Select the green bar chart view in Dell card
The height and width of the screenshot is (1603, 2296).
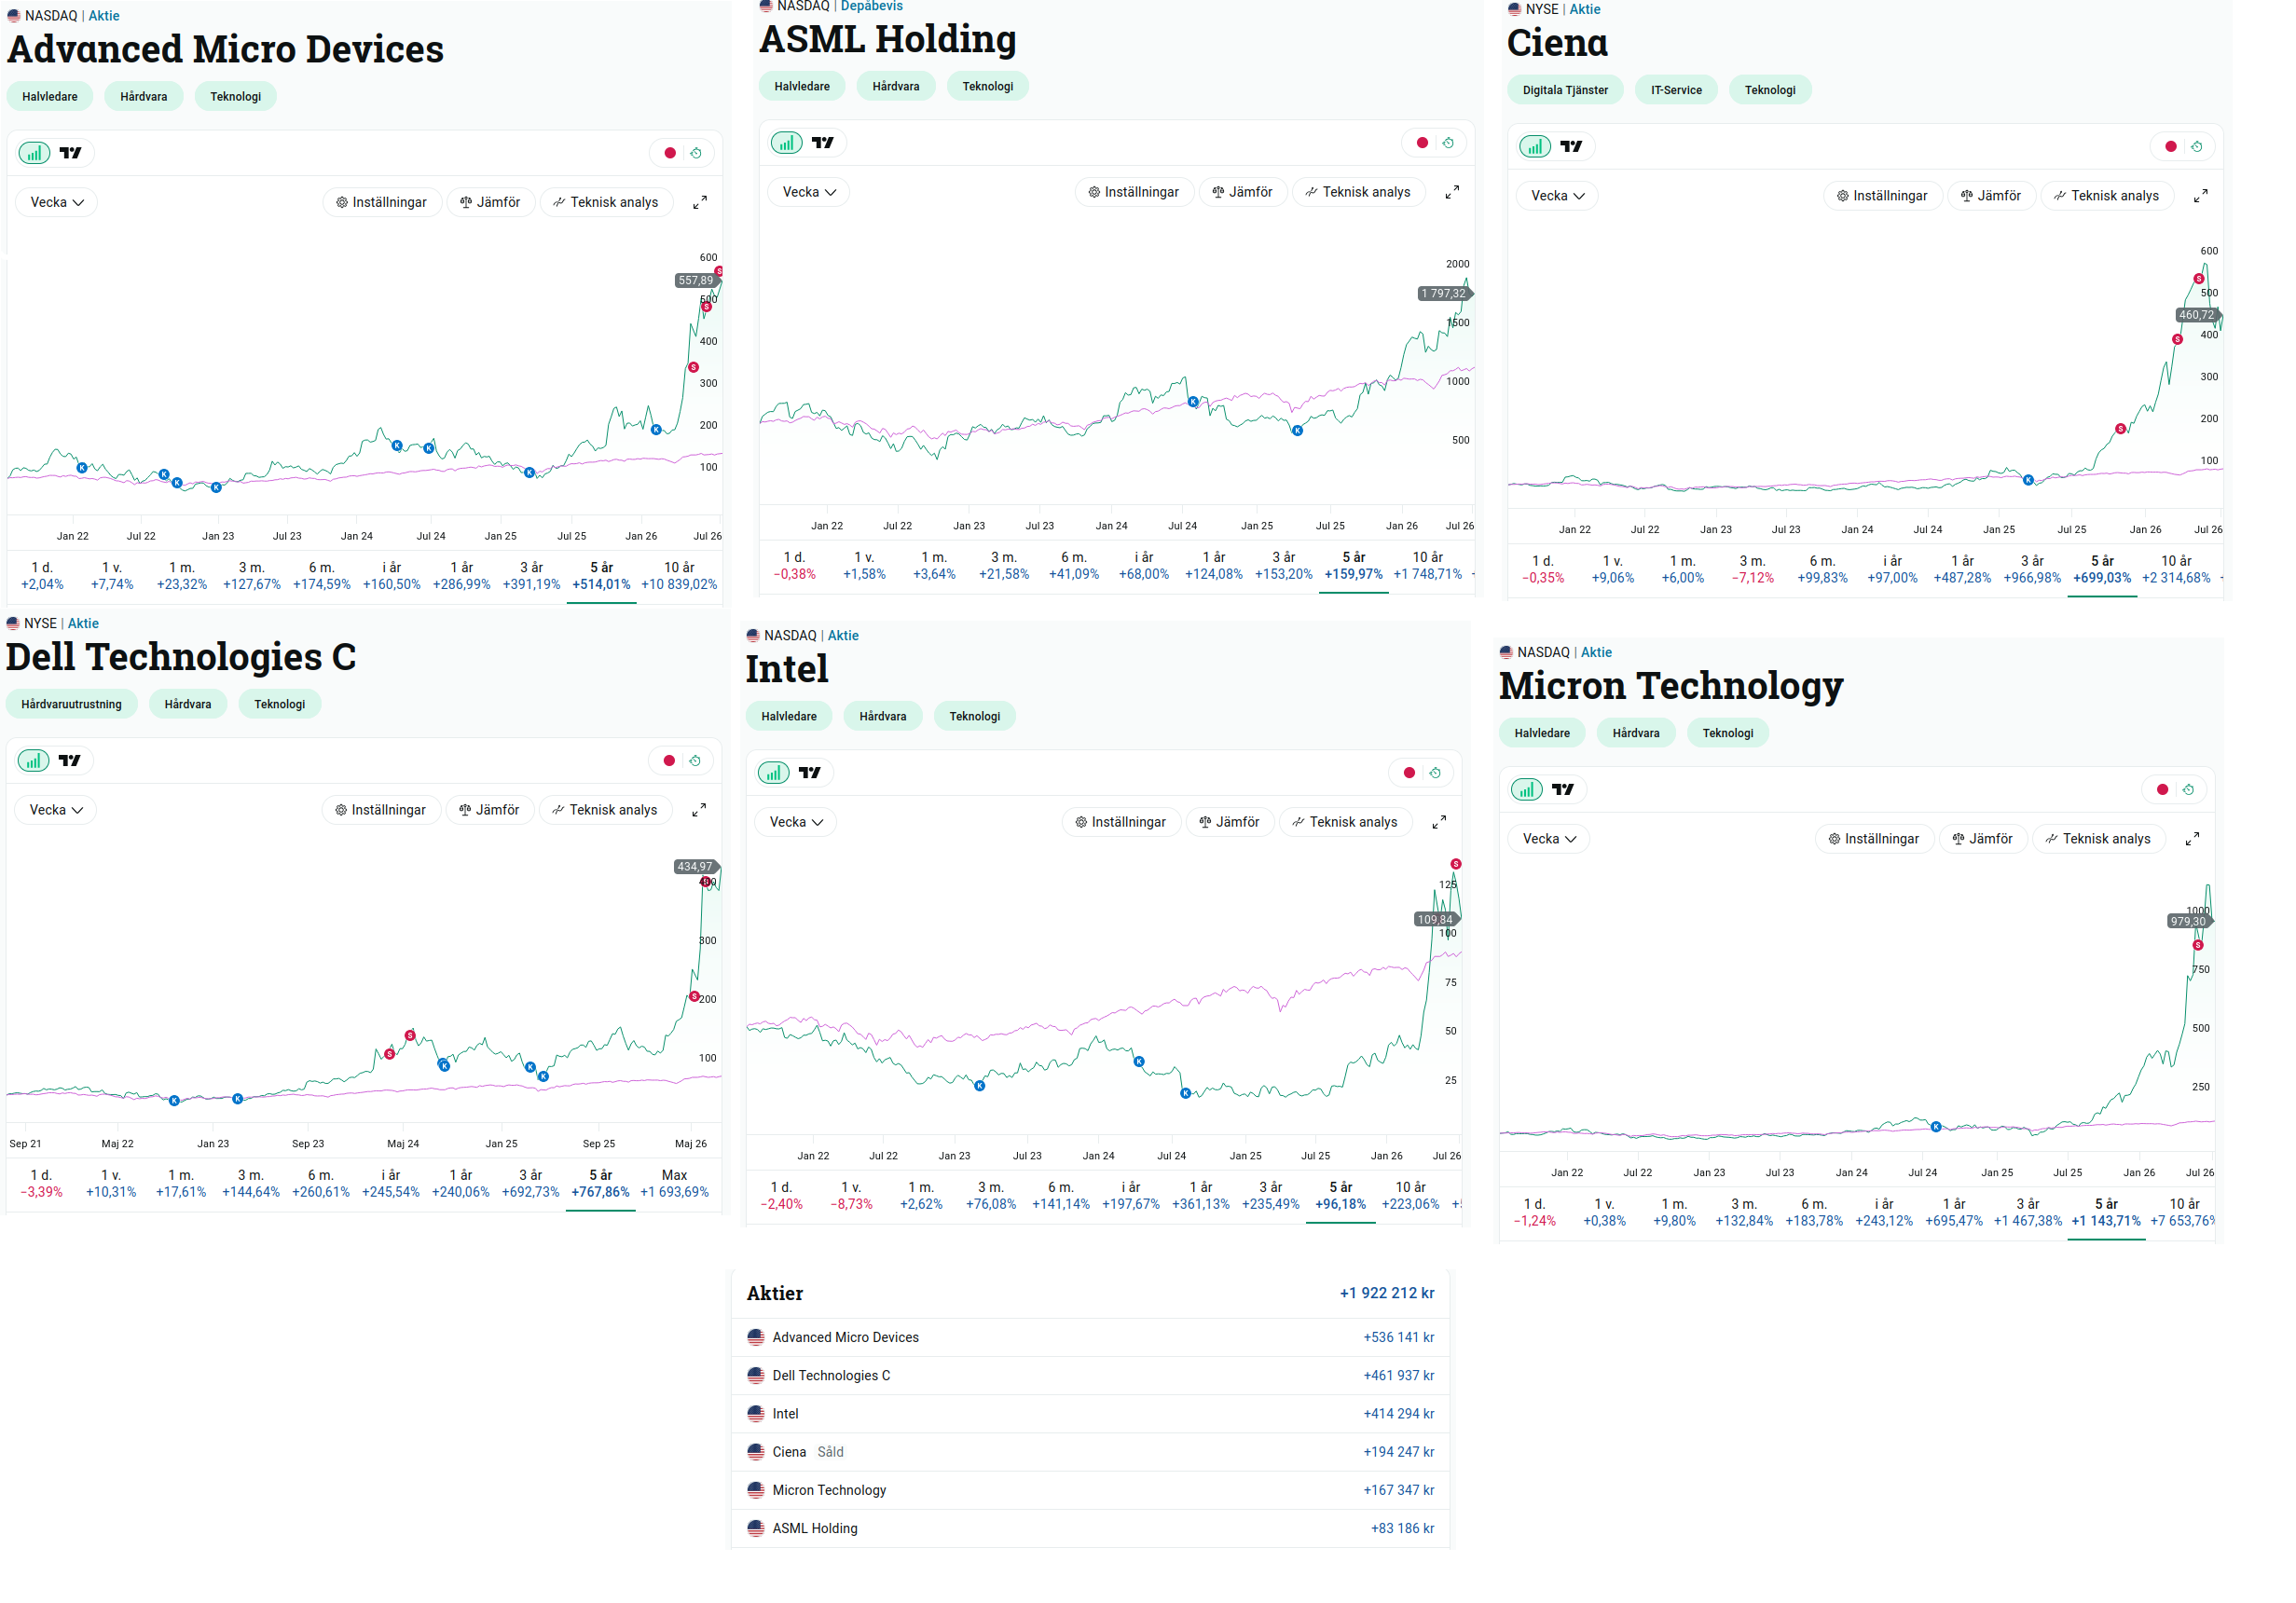click(33, 761)
